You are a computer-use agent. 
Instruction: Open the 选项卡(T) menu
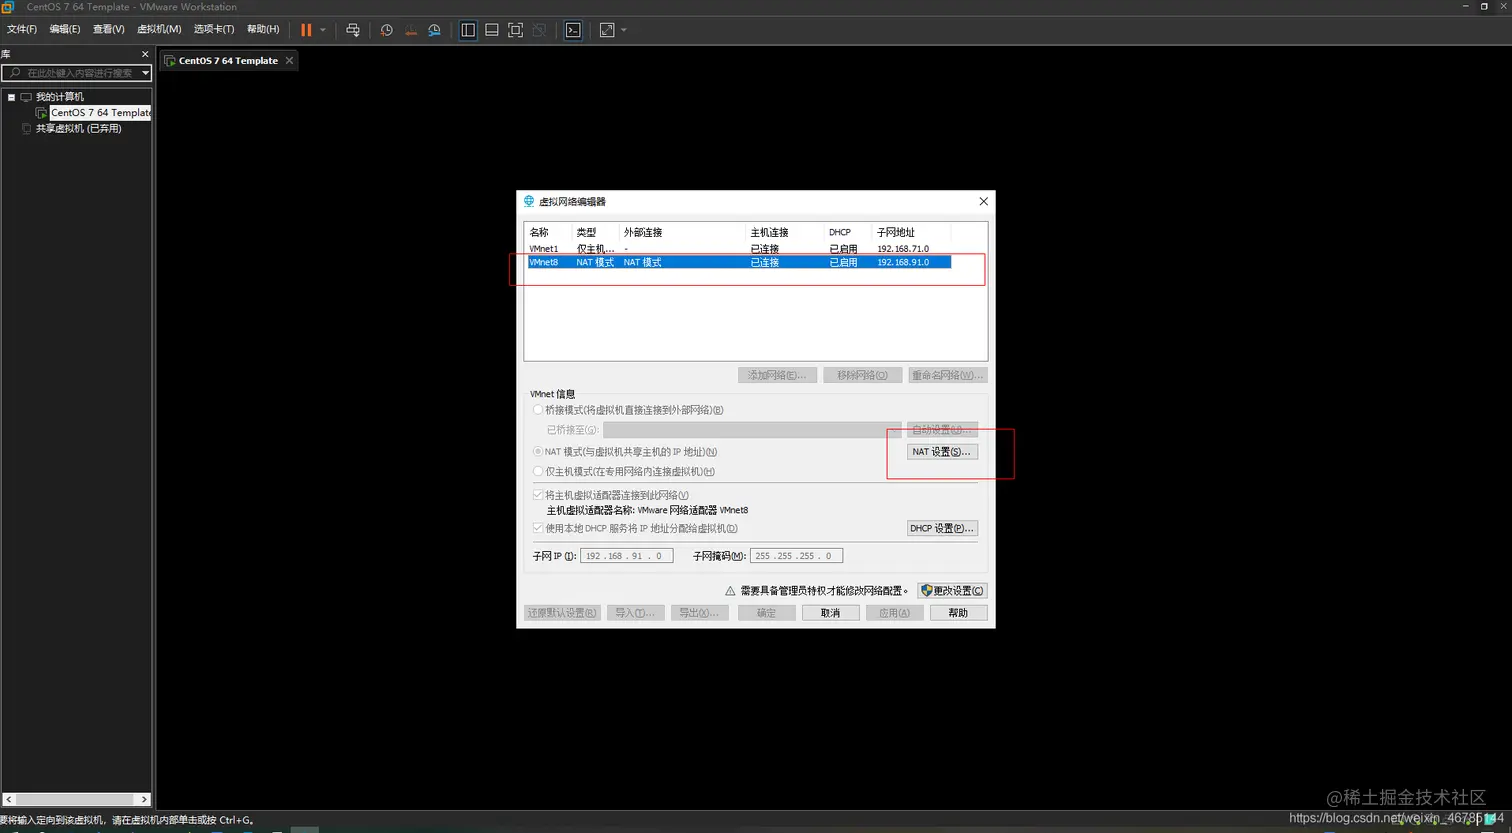(x=214, y=30)
